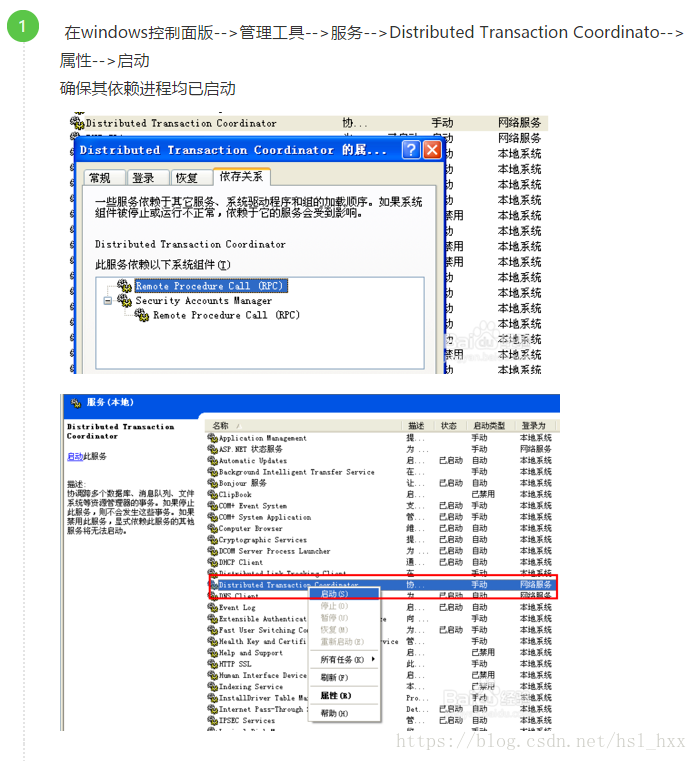Click the DCOM Server Process Launcher icon

pos(213,551)
